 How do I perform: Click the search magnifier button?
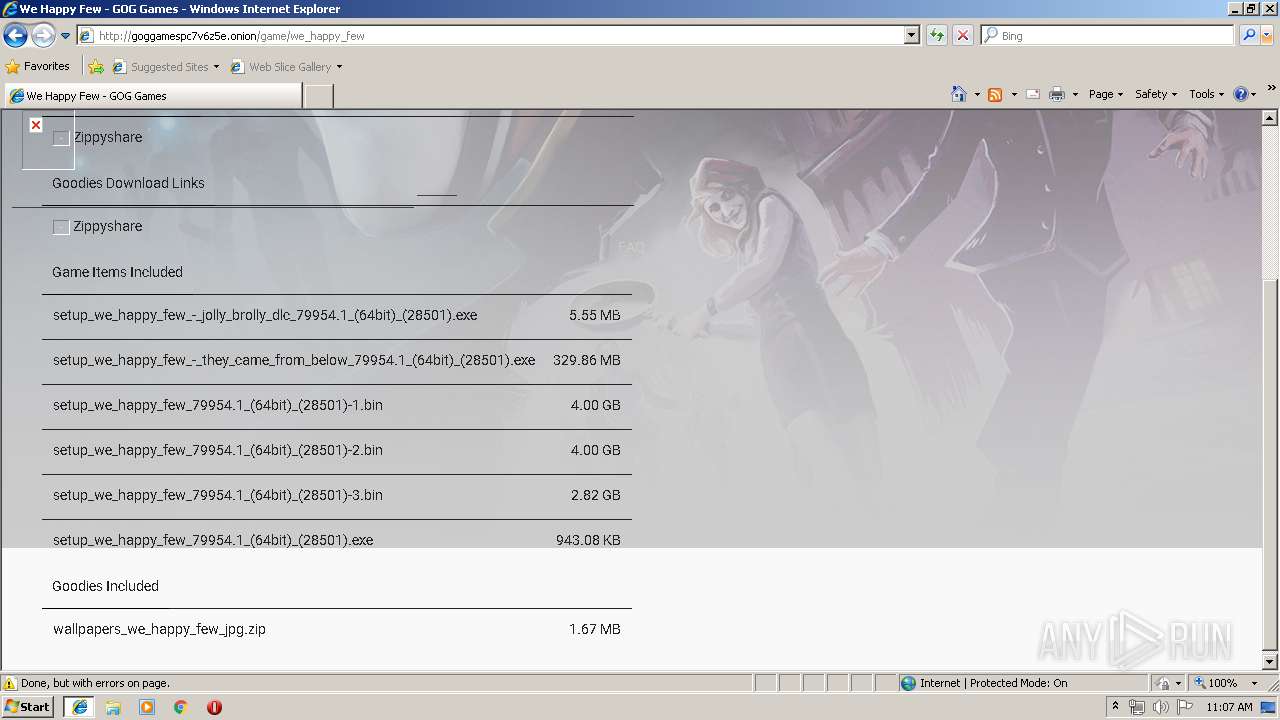pyautogui.click(x=1248, y=36)
